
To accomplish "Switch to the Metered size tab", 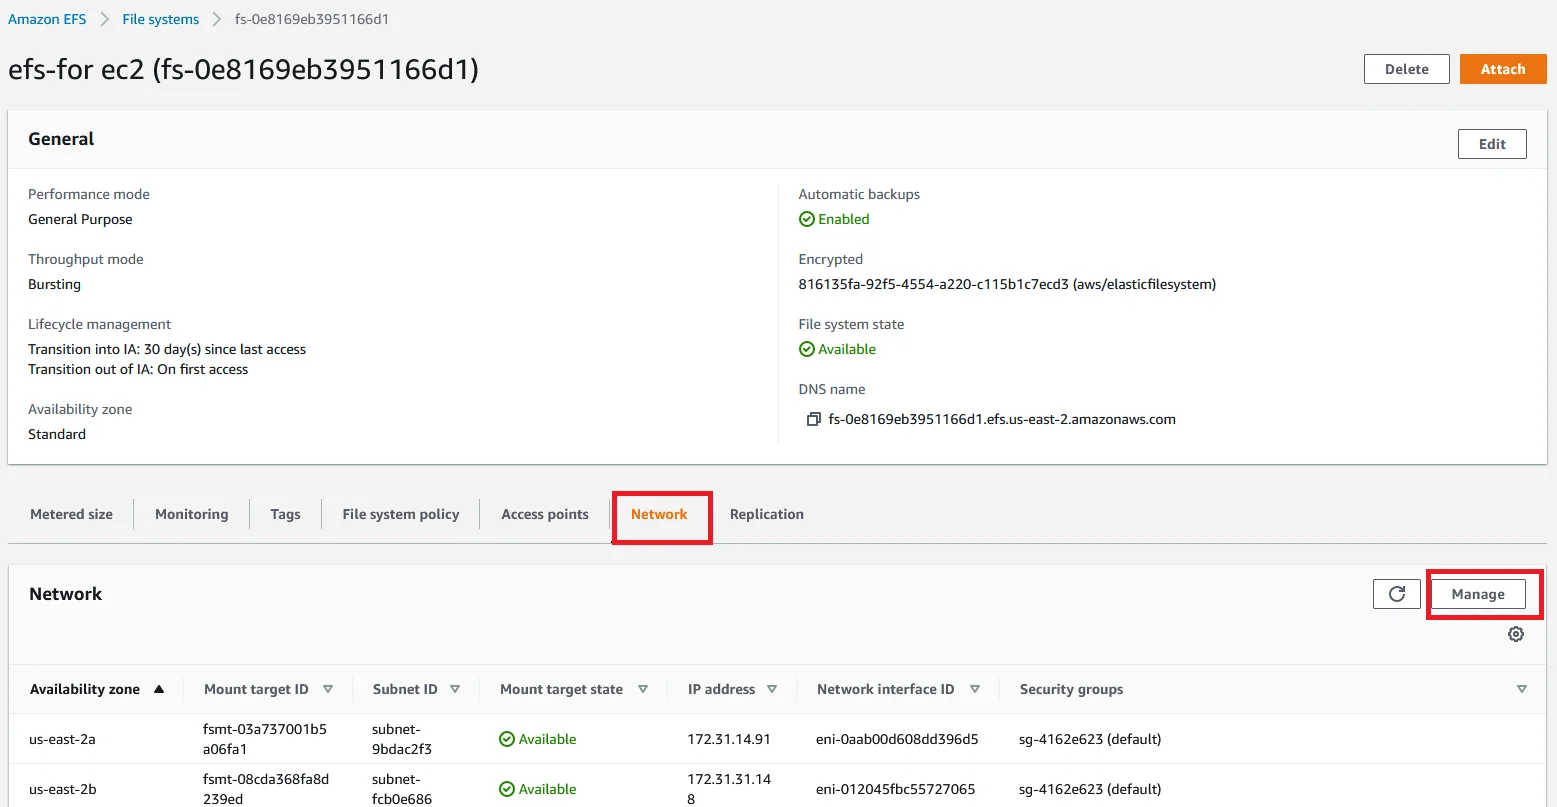I will click(71, 514).
